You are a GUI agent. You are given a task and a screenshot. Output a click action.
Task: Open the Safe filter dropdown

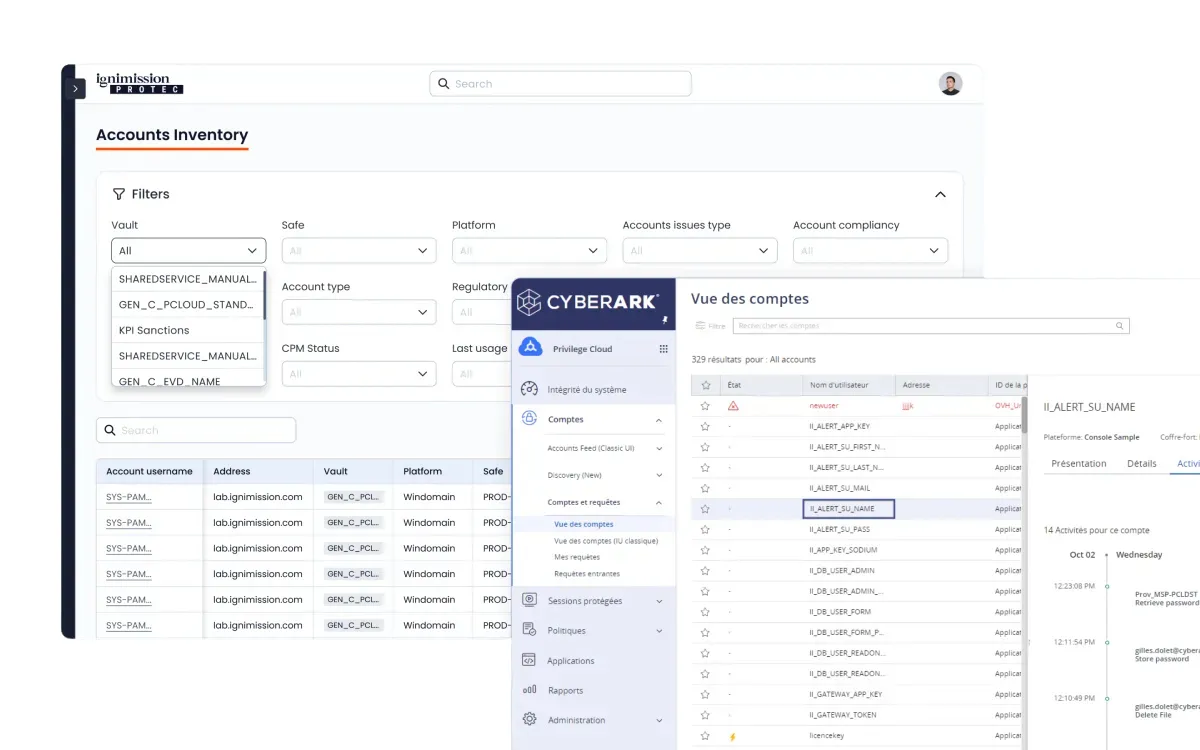click(359, 251)
